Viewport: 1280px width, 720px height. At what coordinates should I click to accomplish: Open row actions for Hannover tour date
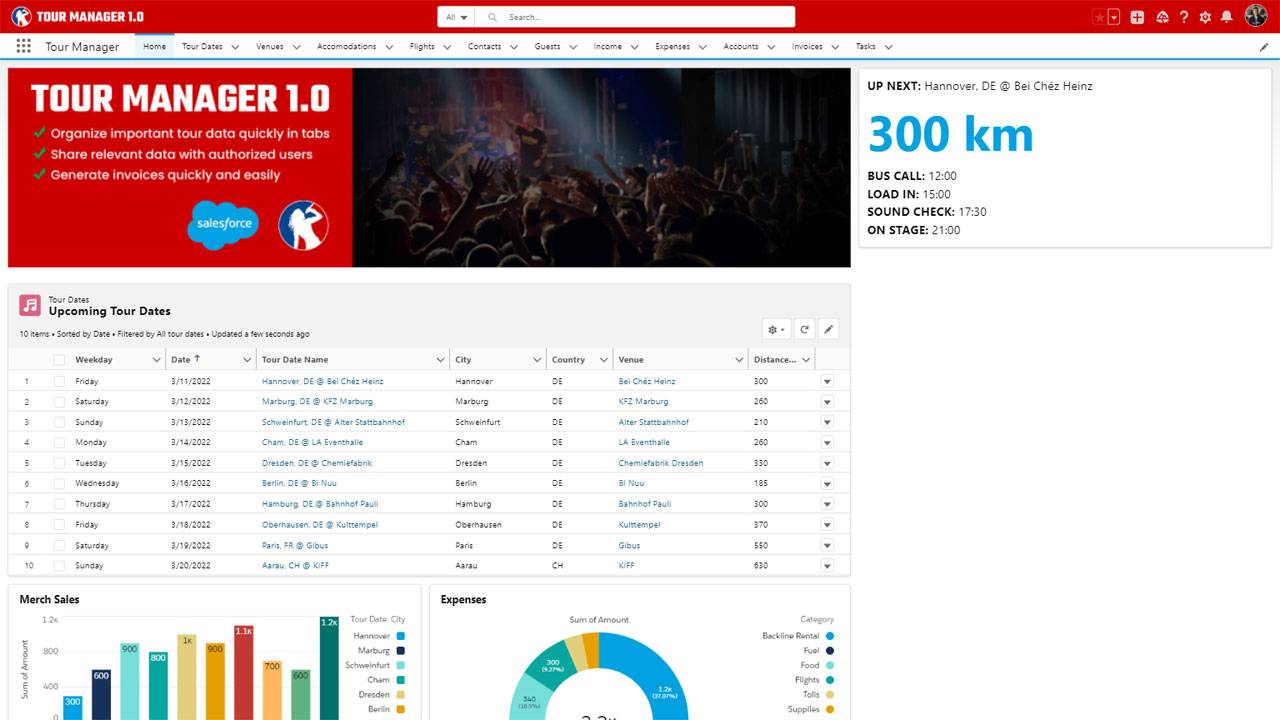(827, 381)
